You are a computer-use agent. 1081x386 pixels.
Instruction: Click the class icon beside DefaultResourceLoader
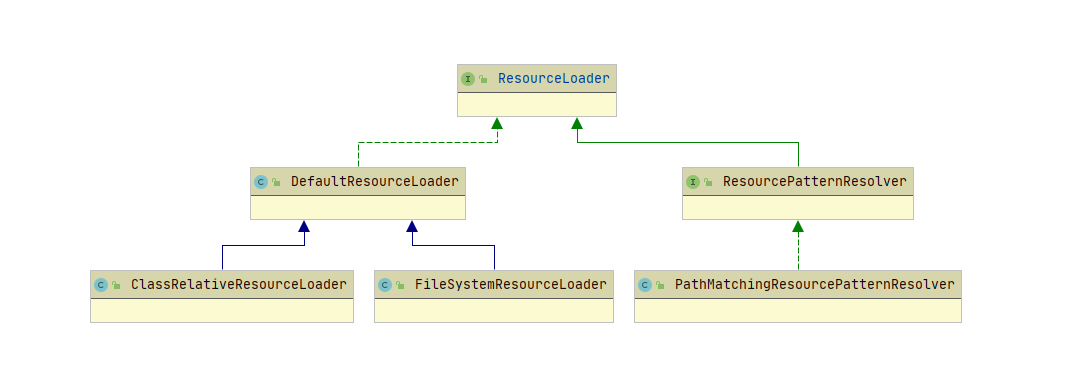(261, 182)
